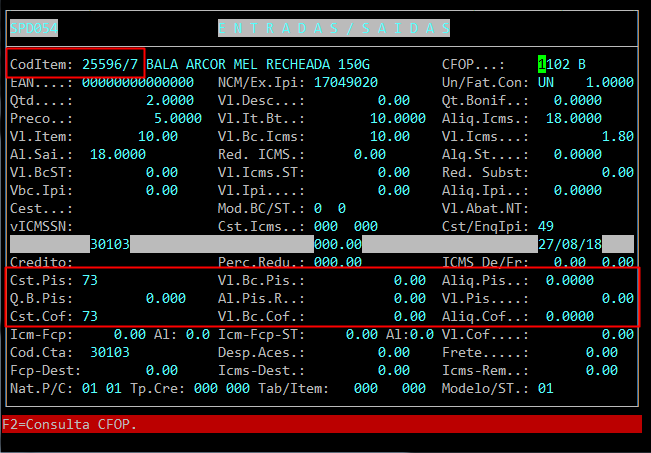
Task: Click the F2=Consulta CFOP hint bar
Action: coord(70,424)
